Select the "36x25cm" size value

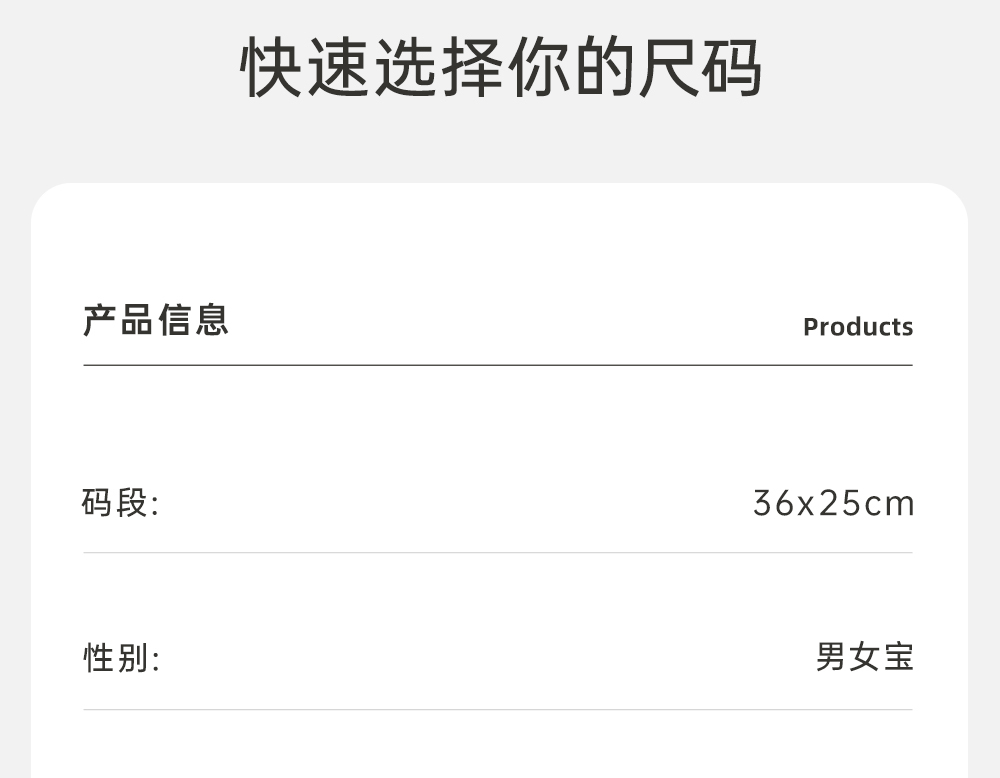pos(833,503)
